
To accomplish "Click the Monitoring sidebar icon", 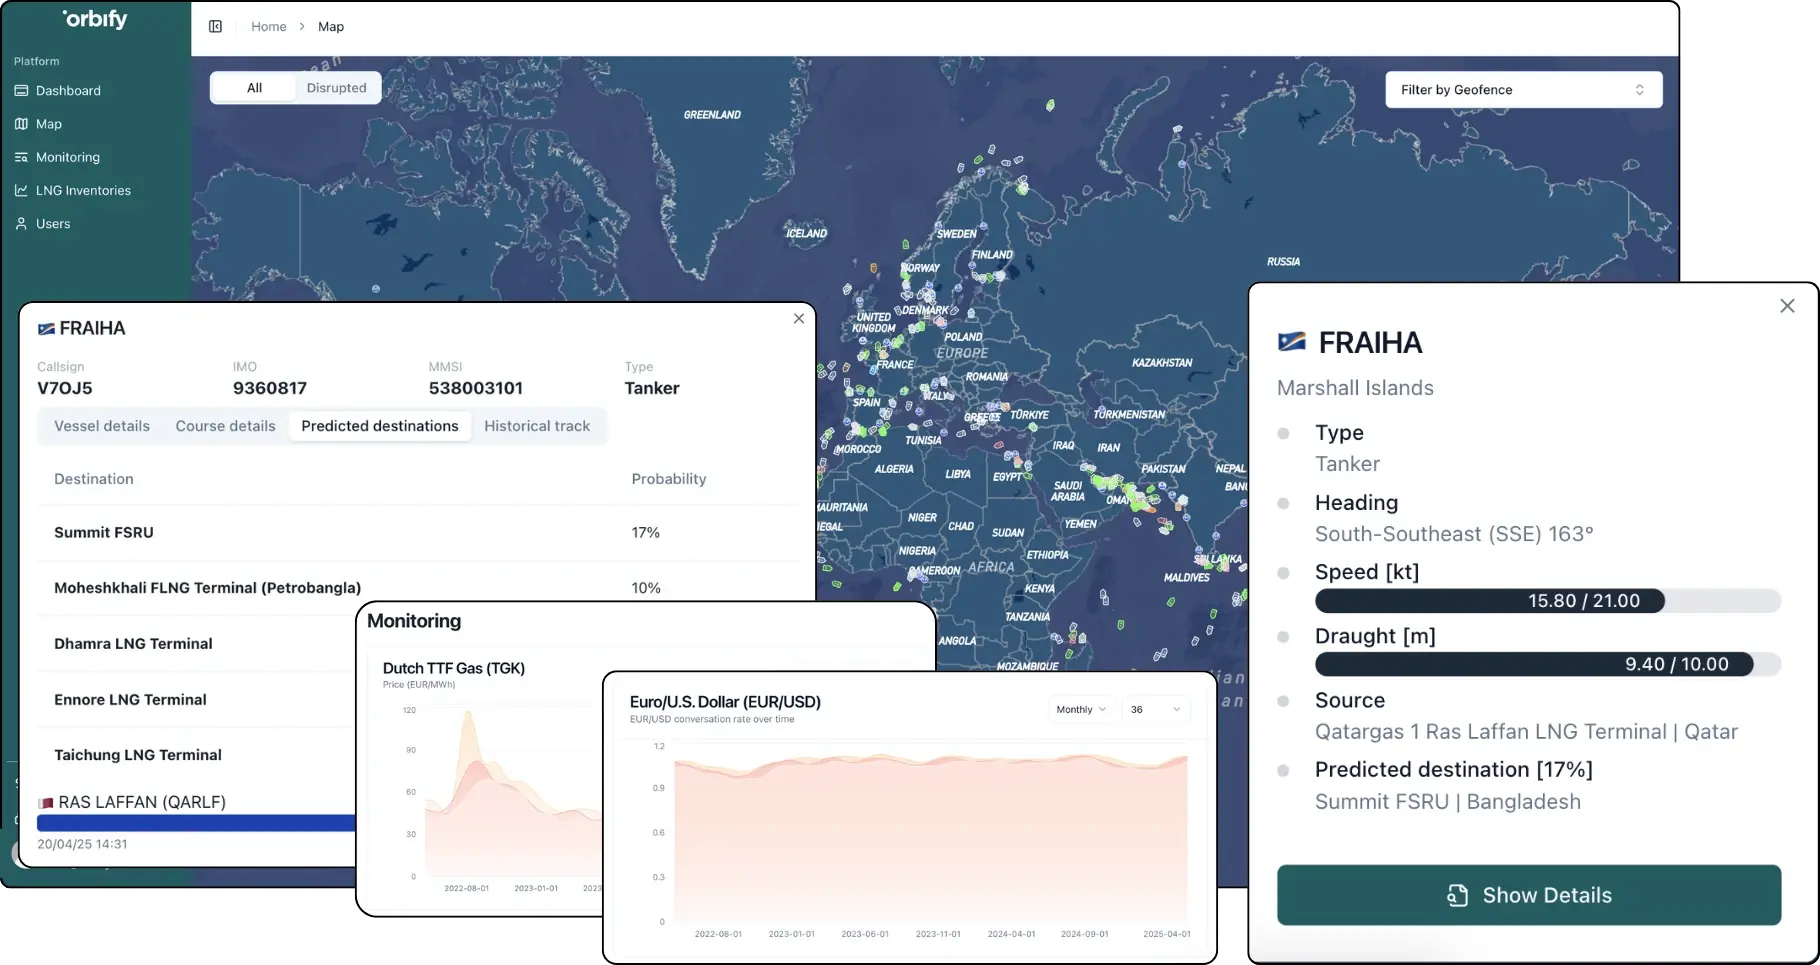I will [x=21, y=157].
